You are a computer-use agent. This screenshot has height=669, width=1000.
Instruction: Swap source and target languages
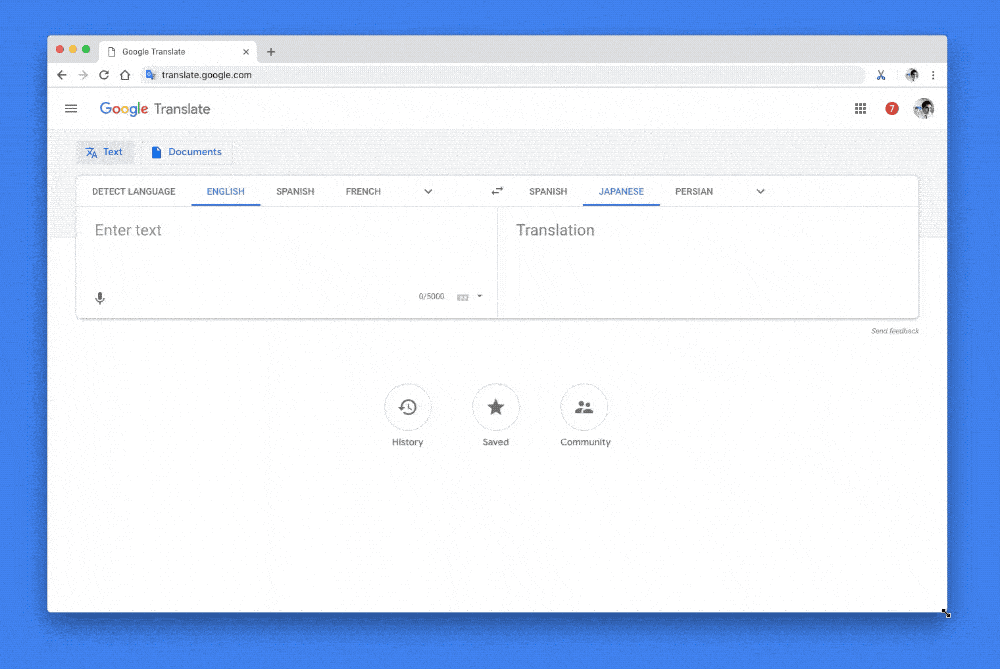pos(497,191)
